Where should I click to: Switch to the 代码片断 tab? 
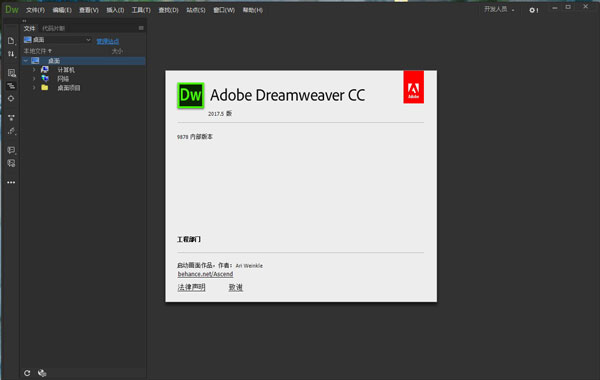(53, 28)
